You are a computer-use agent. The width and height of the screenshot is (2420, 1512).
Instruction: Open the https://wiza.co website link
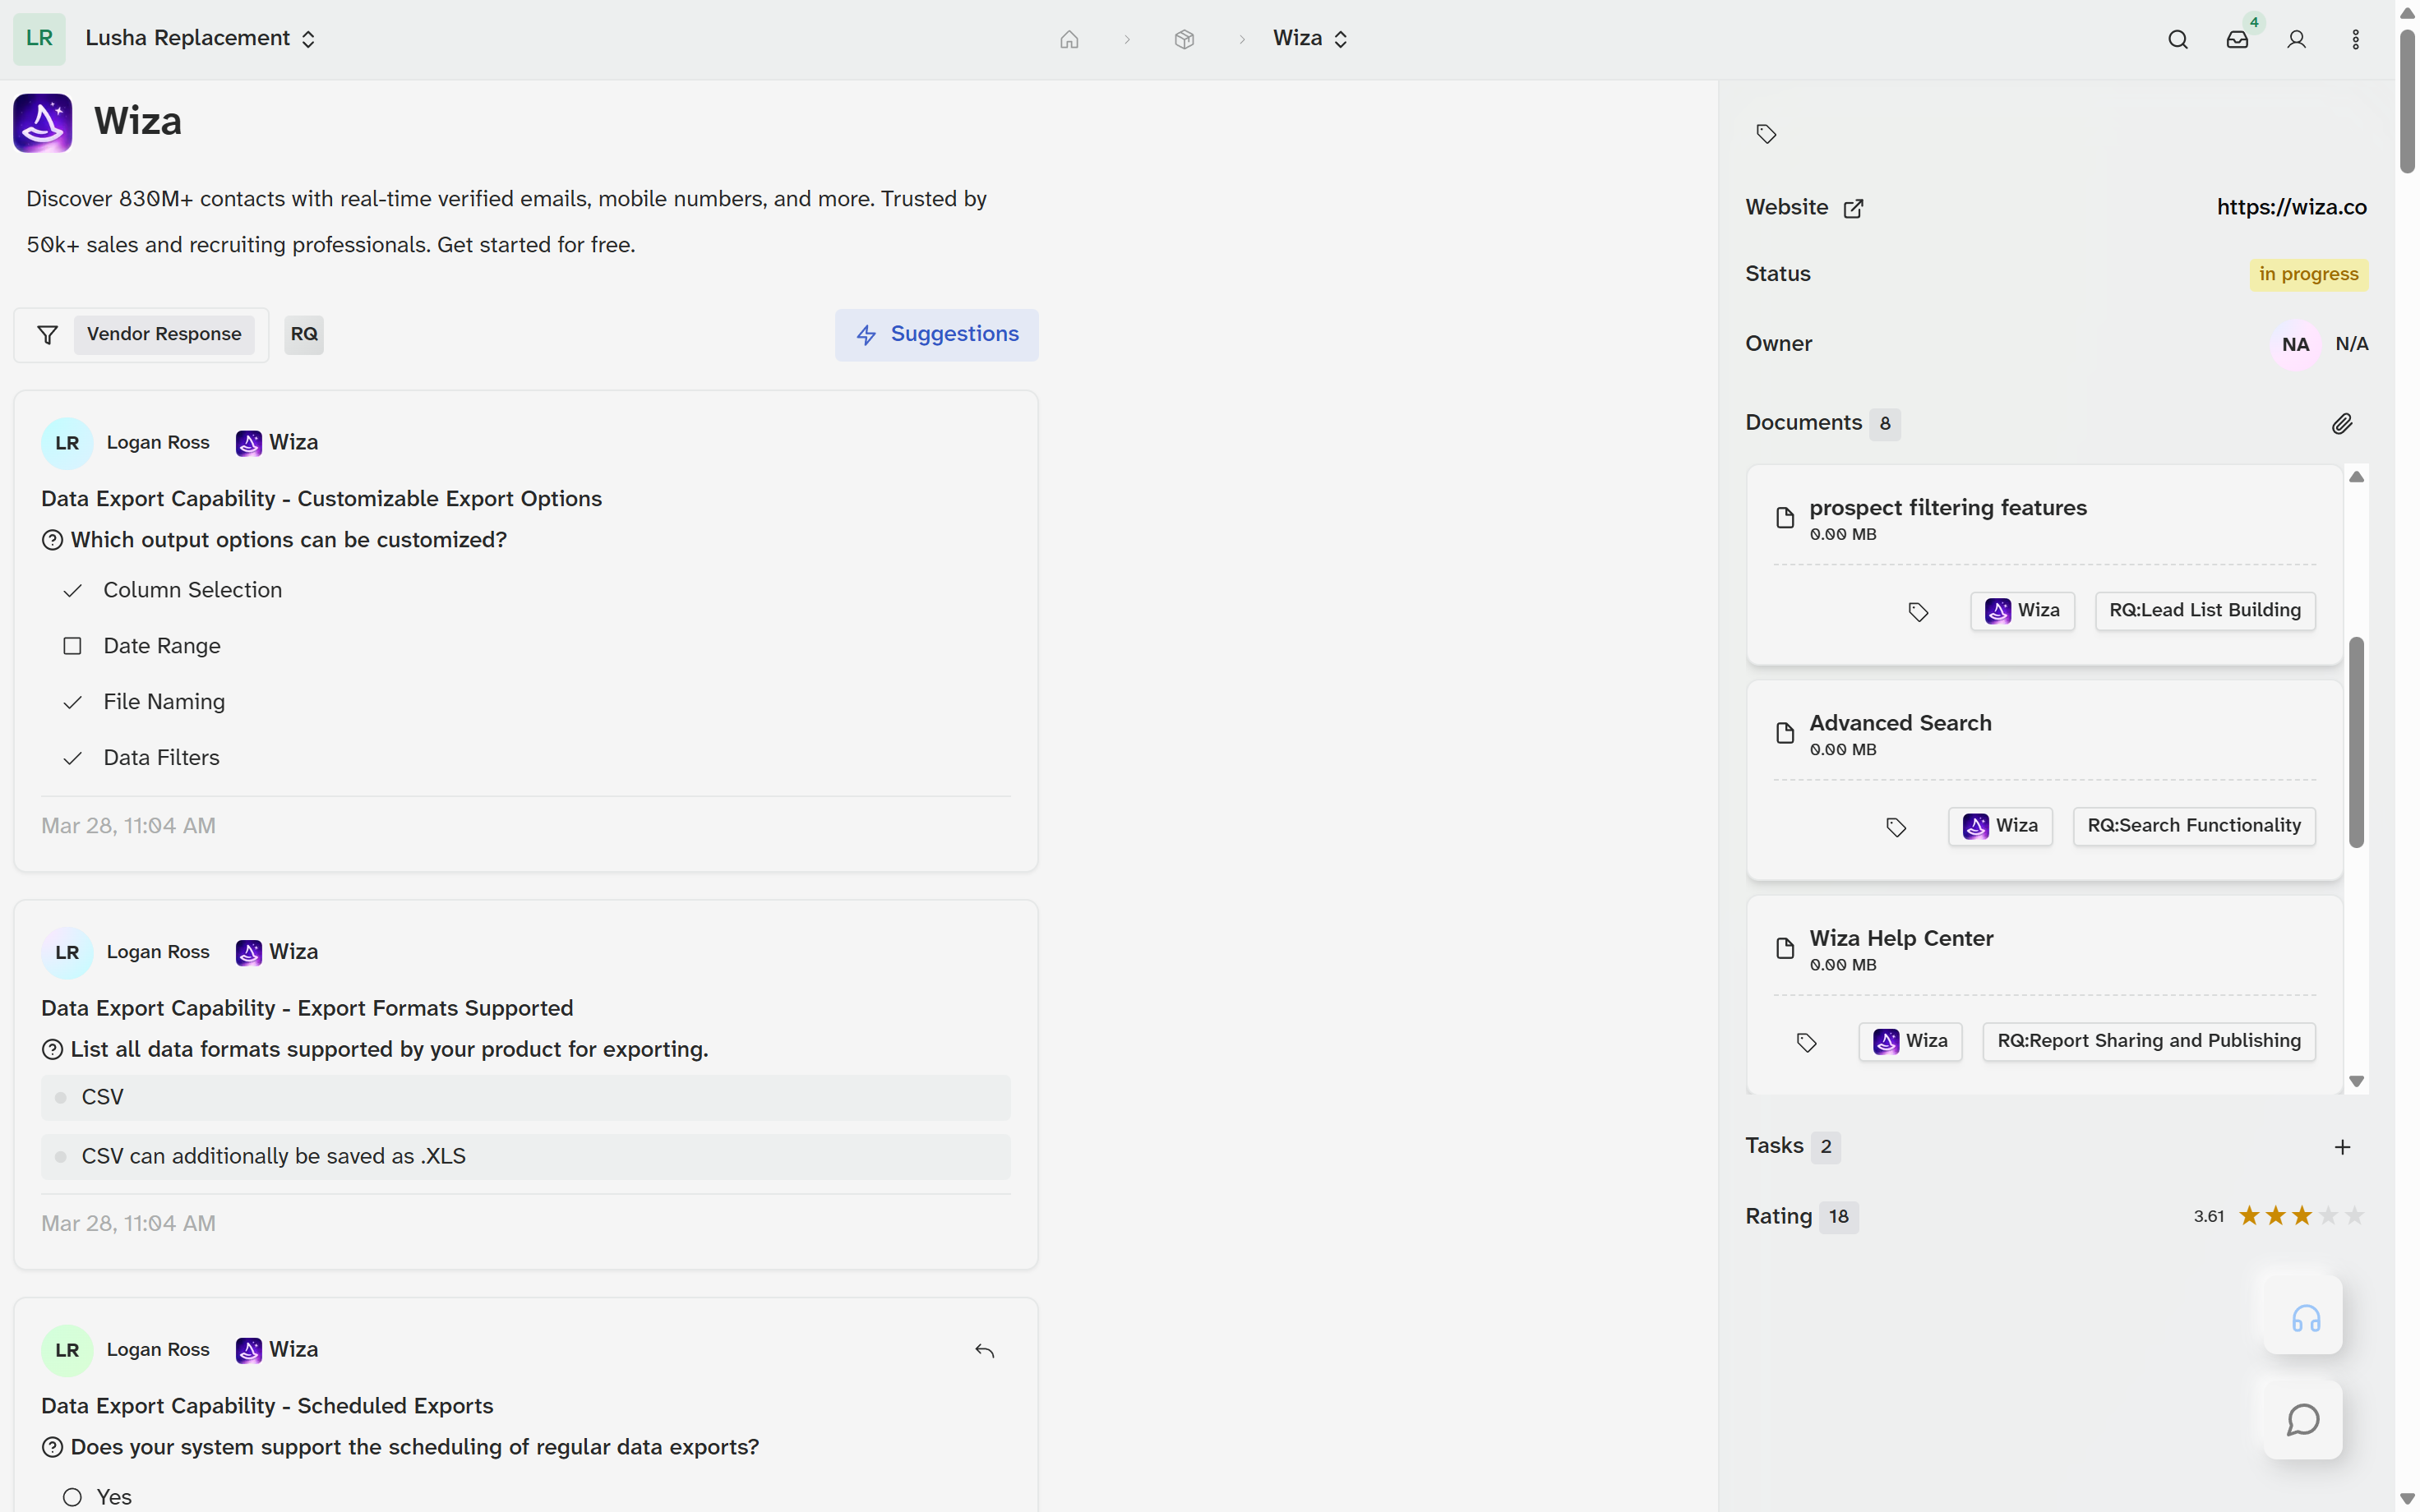tap(2291, 207)
